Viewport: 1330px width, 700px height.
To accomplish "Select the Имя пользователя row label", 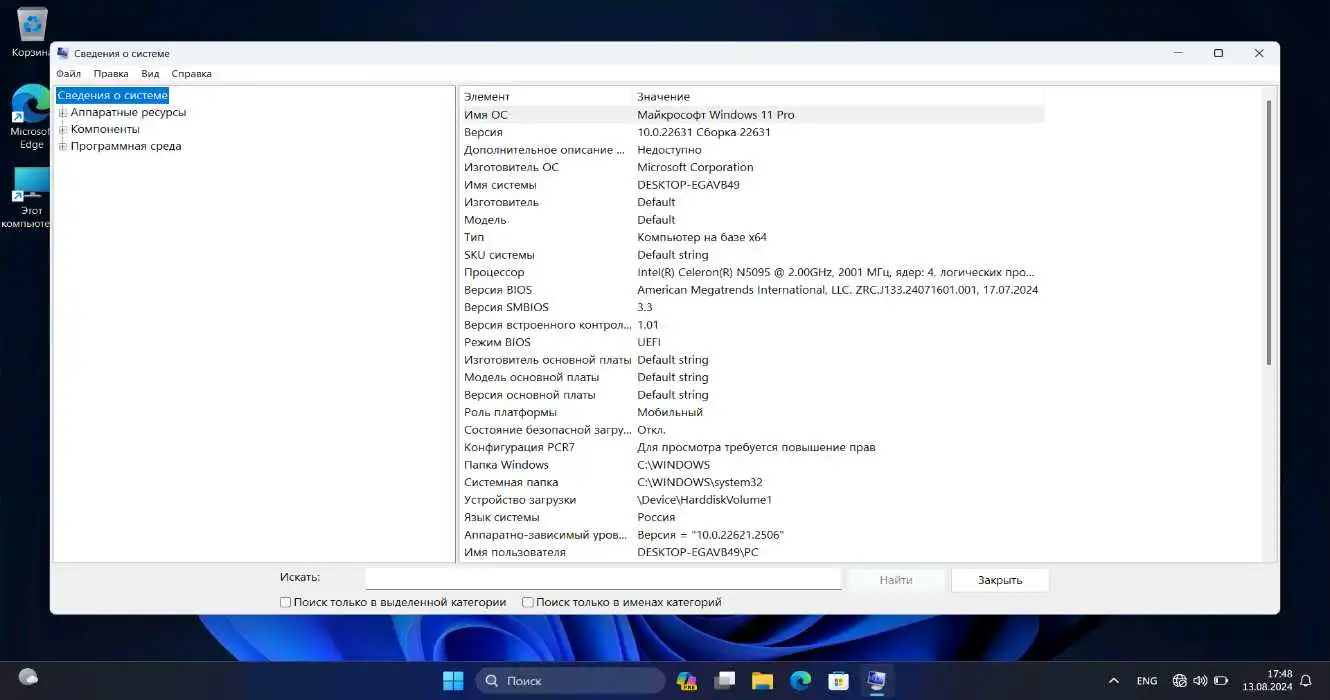I will [514, 552].
